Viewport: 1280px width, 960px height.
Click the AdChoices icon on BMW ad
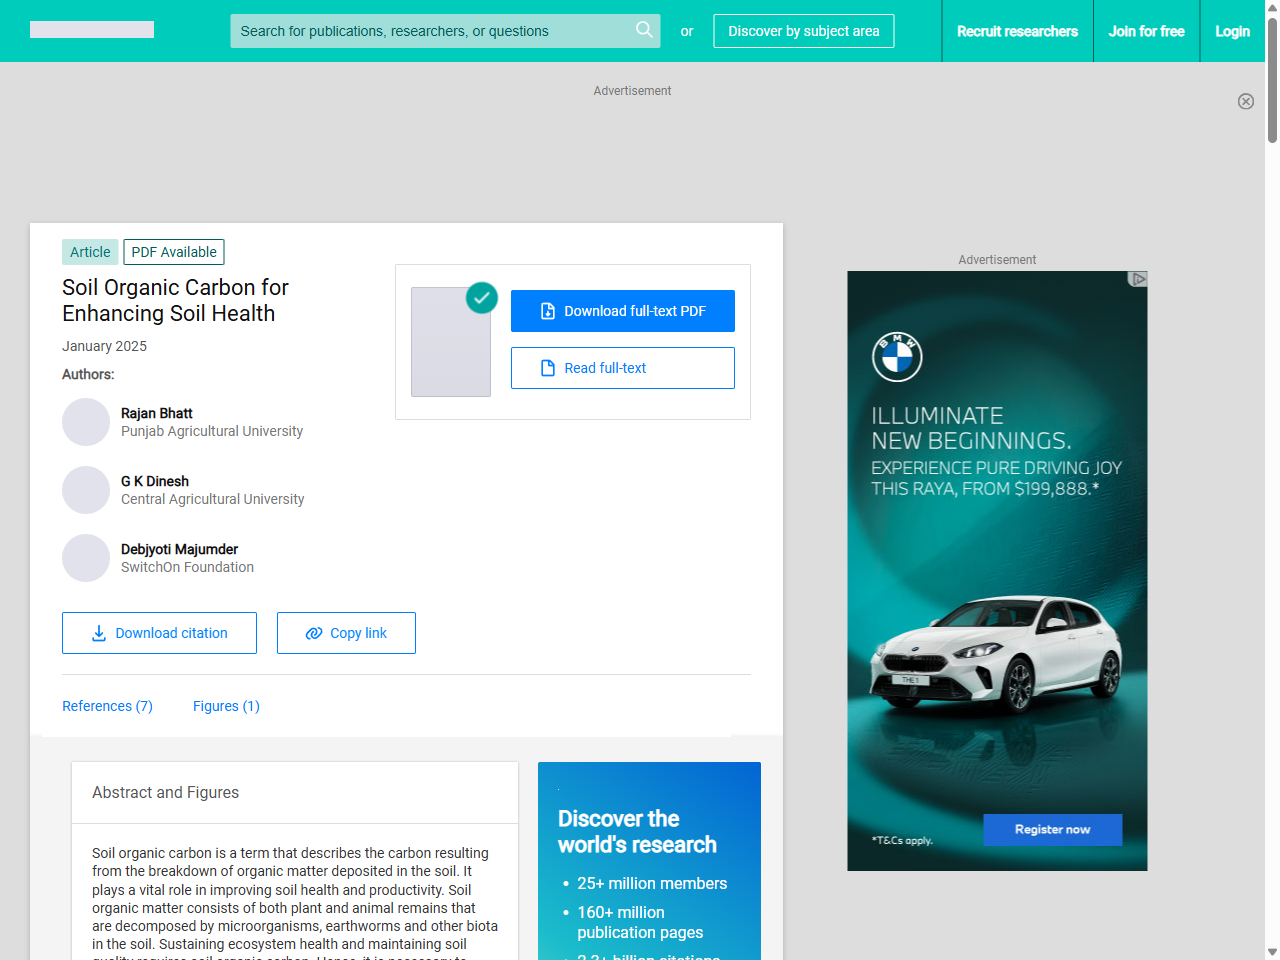[1137, 279]
